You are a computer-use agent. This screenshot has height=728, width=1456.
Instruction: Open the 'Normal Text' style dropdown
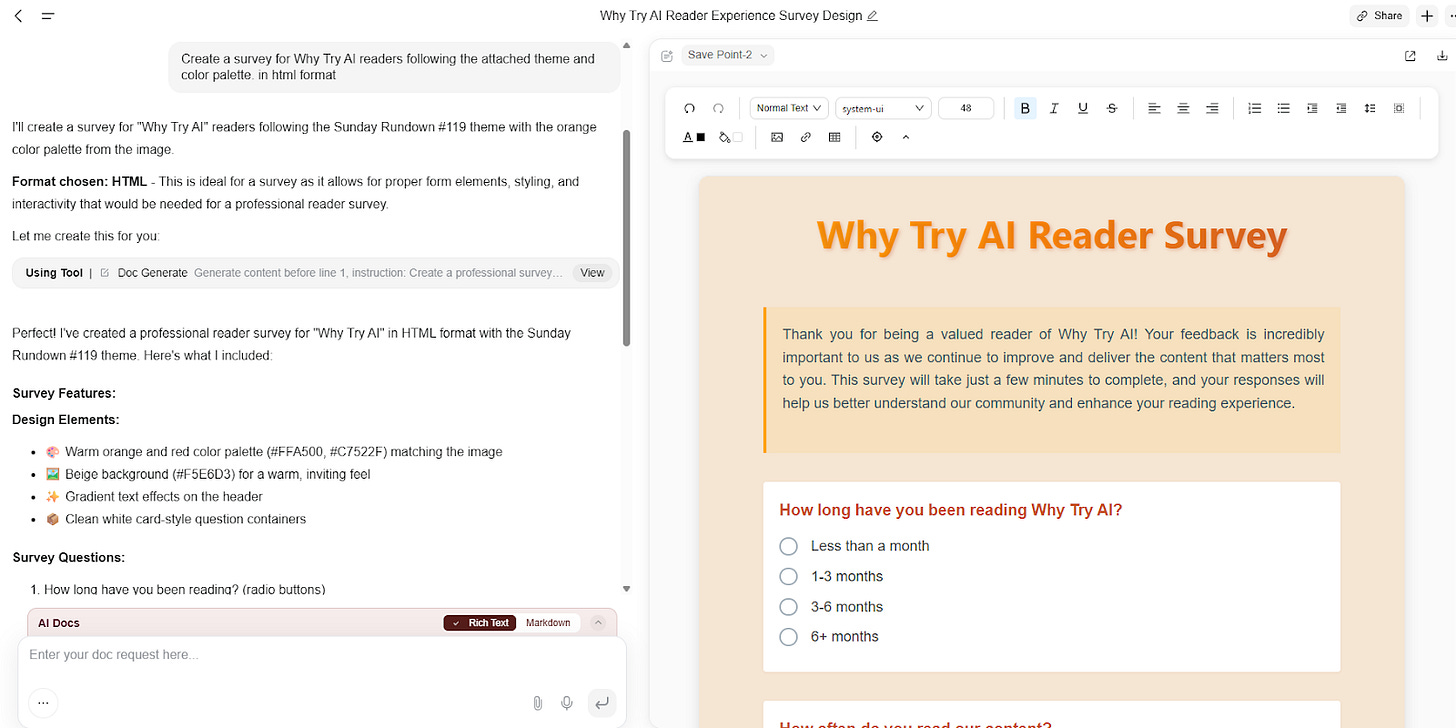coord(788,108)
